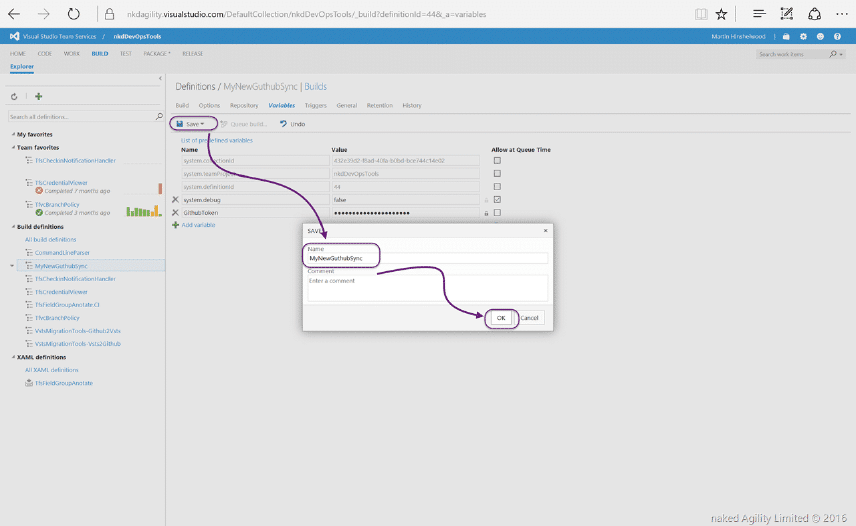Delete the system.debug variable row
856x526 pixels.
[x=175, y=200]
